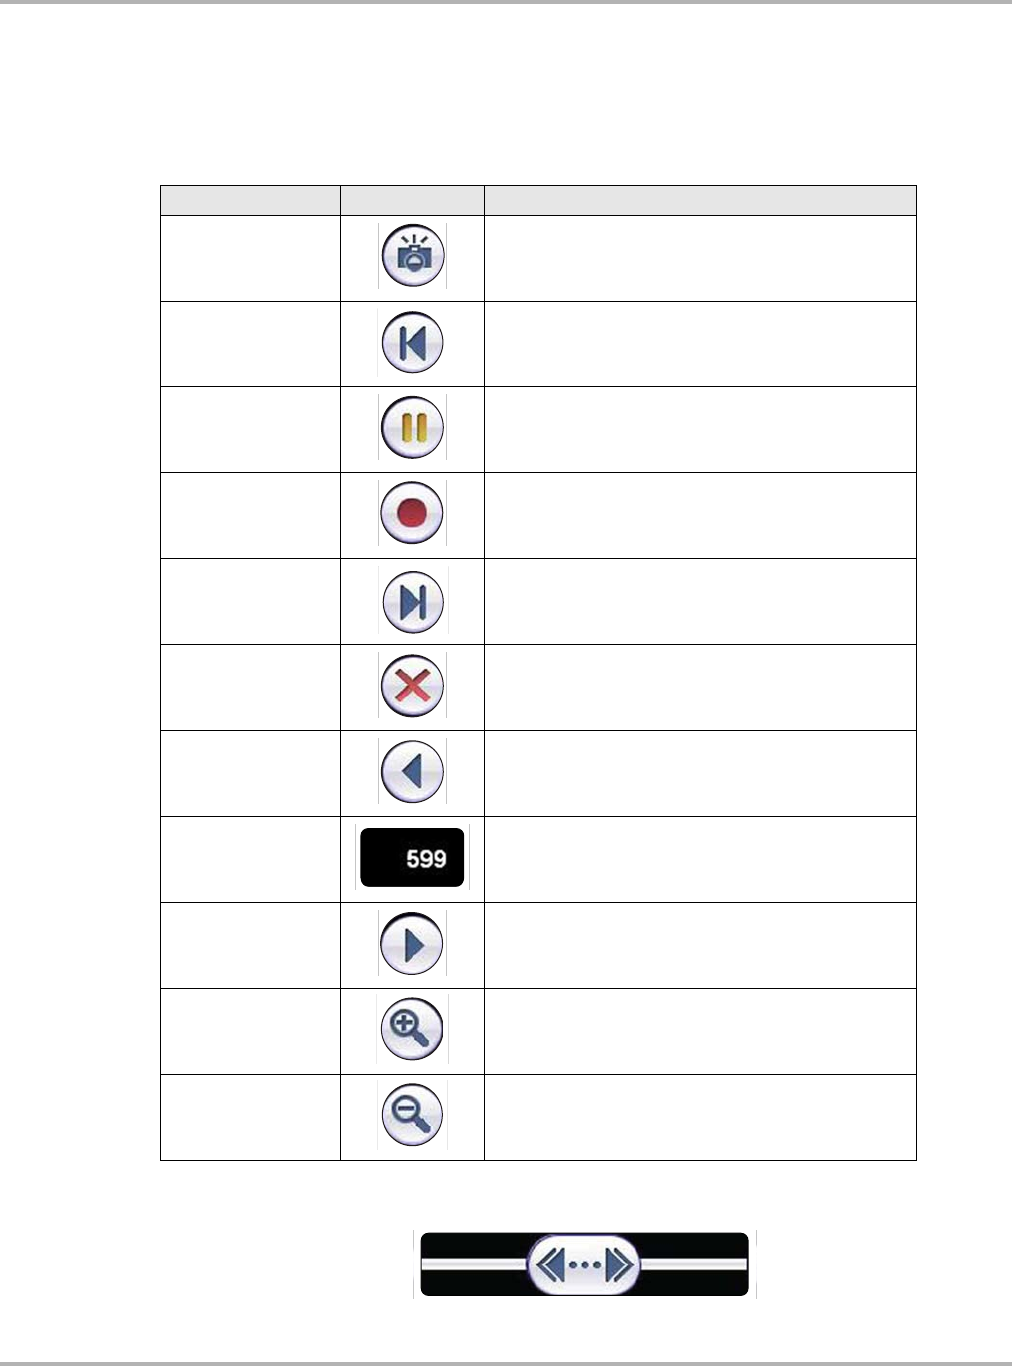Click the camera snapshot icon
1012x1366 pixels.
tap(412, 257)
